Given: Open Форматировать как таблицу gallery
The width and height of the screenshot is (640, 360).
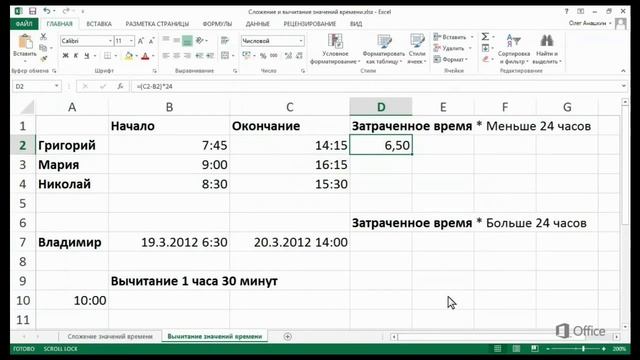Looking at the screenshot, I should pos(384,49).
